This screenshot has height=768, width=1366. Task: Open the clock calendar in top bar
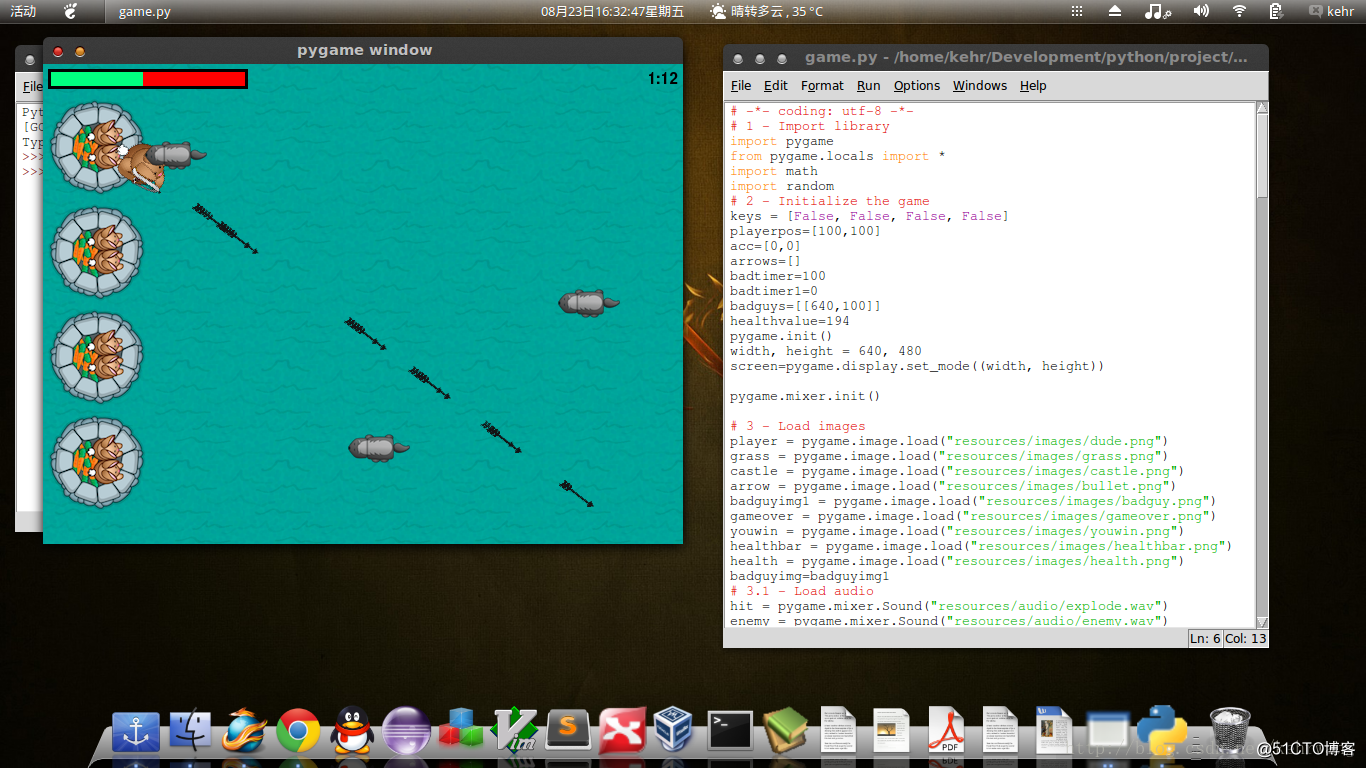point(613,11)
